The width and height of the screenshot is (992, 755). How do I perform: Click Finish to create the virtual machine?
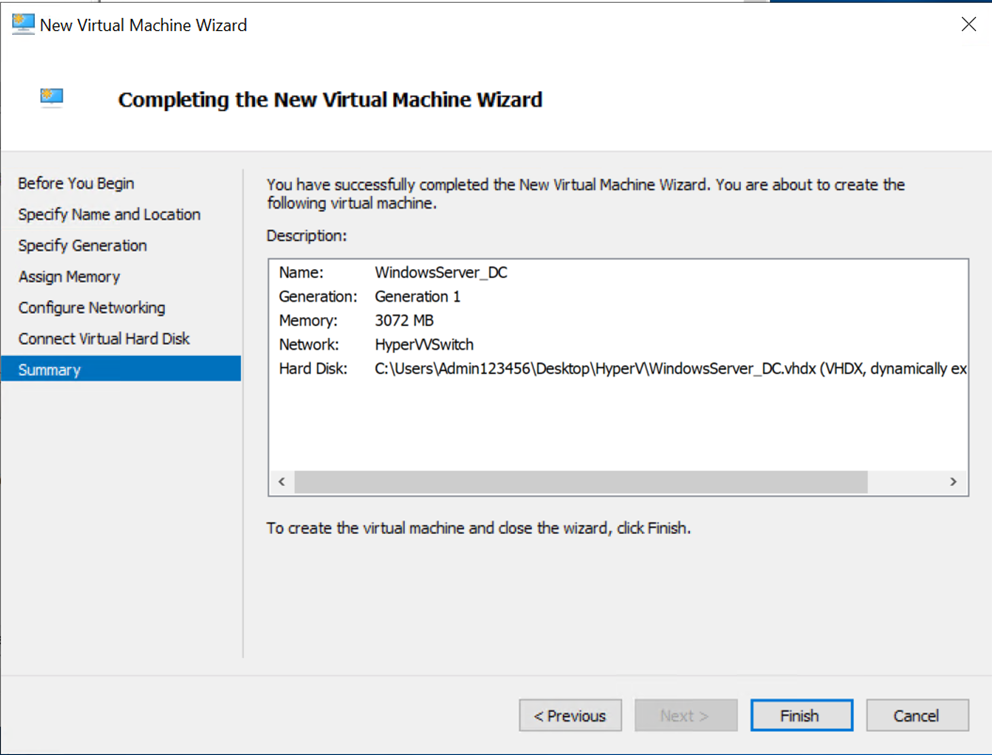click(x=801, y=715)
